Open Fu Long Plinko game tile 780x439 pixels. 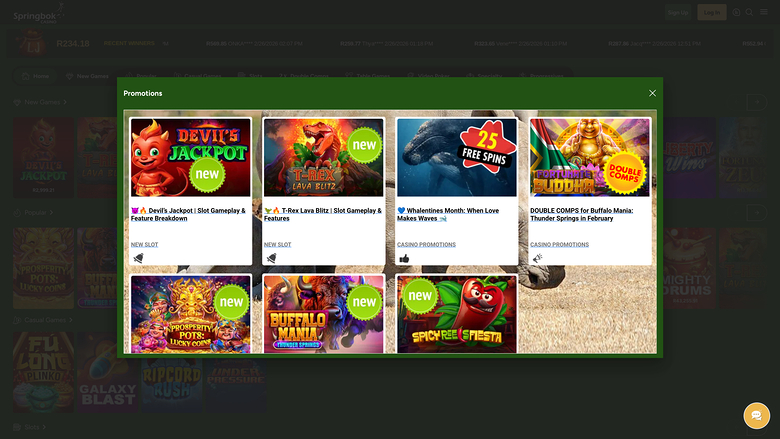pyautogui.click(x=43, y=372)
